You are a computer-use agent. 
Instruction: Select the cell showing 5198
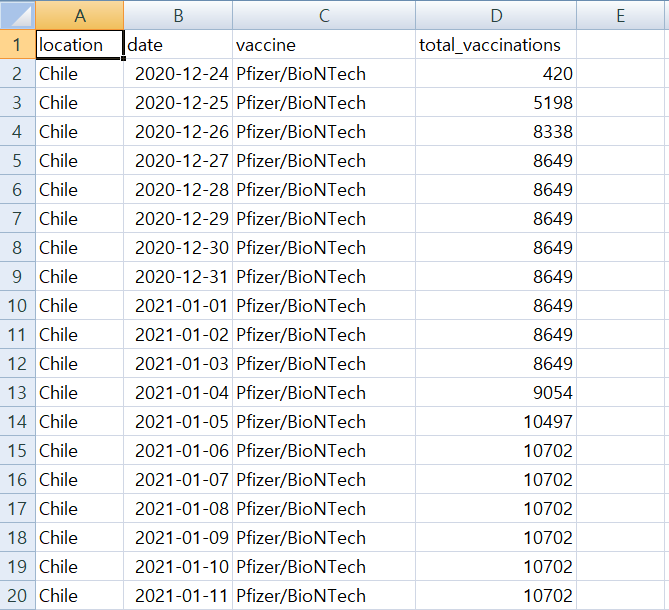[496, 102]
